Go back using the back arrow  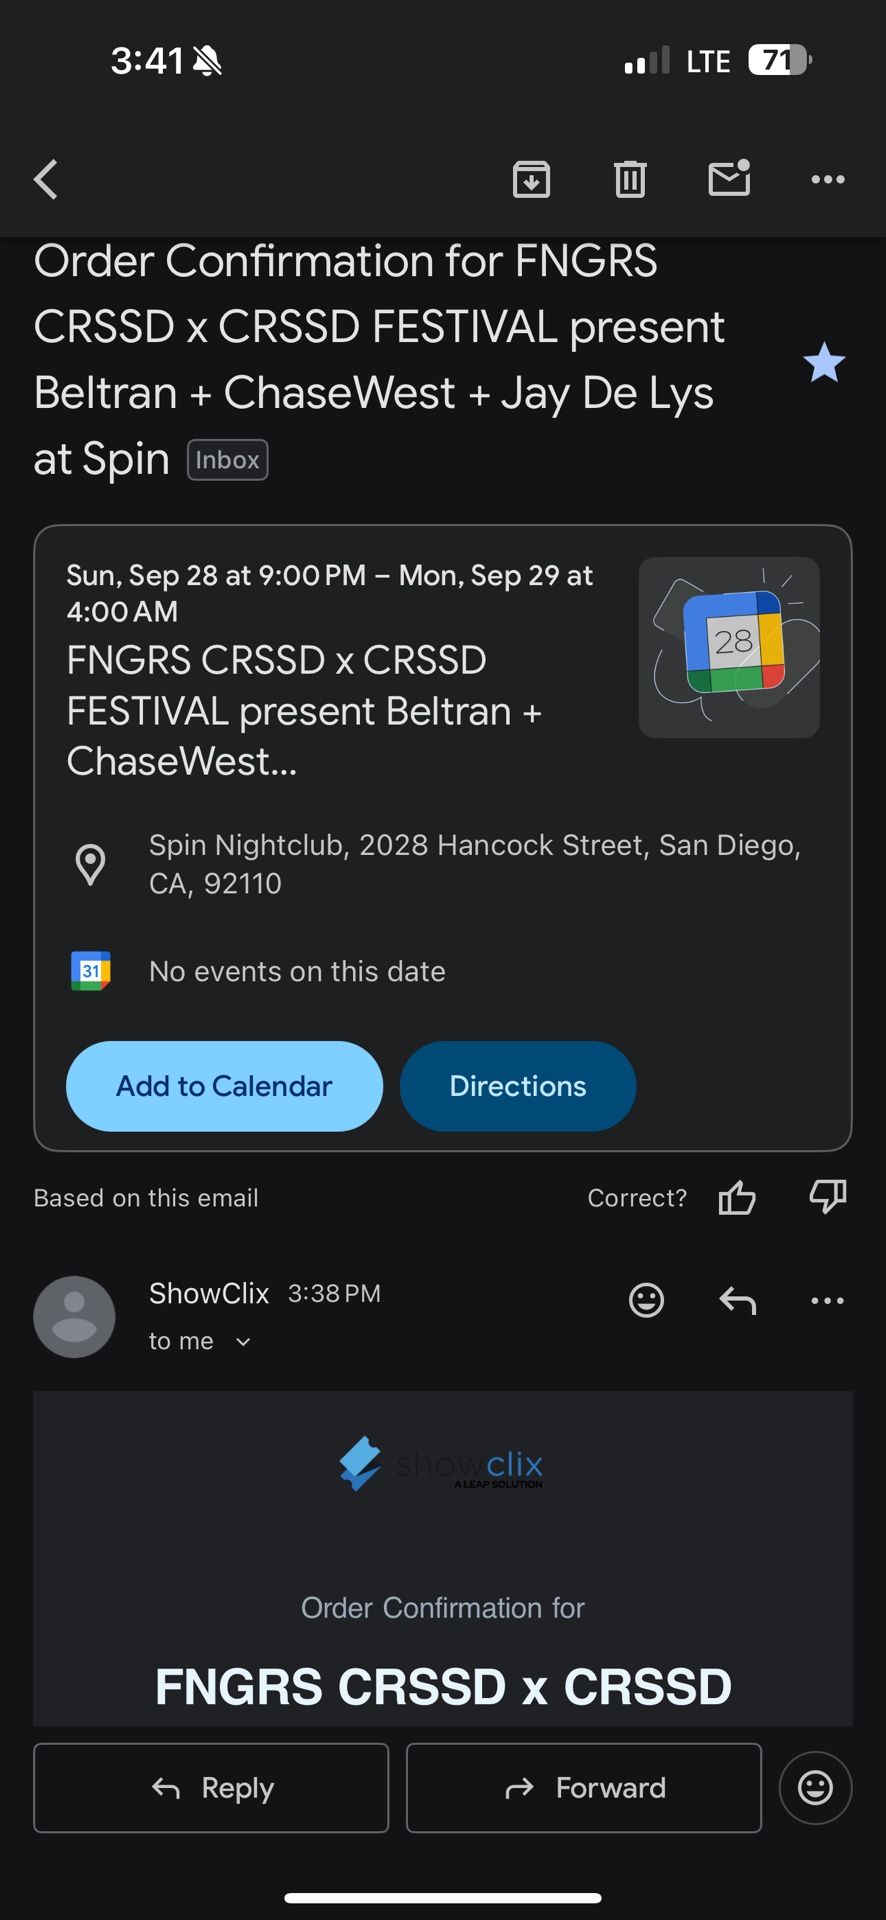tap(46, 180)
